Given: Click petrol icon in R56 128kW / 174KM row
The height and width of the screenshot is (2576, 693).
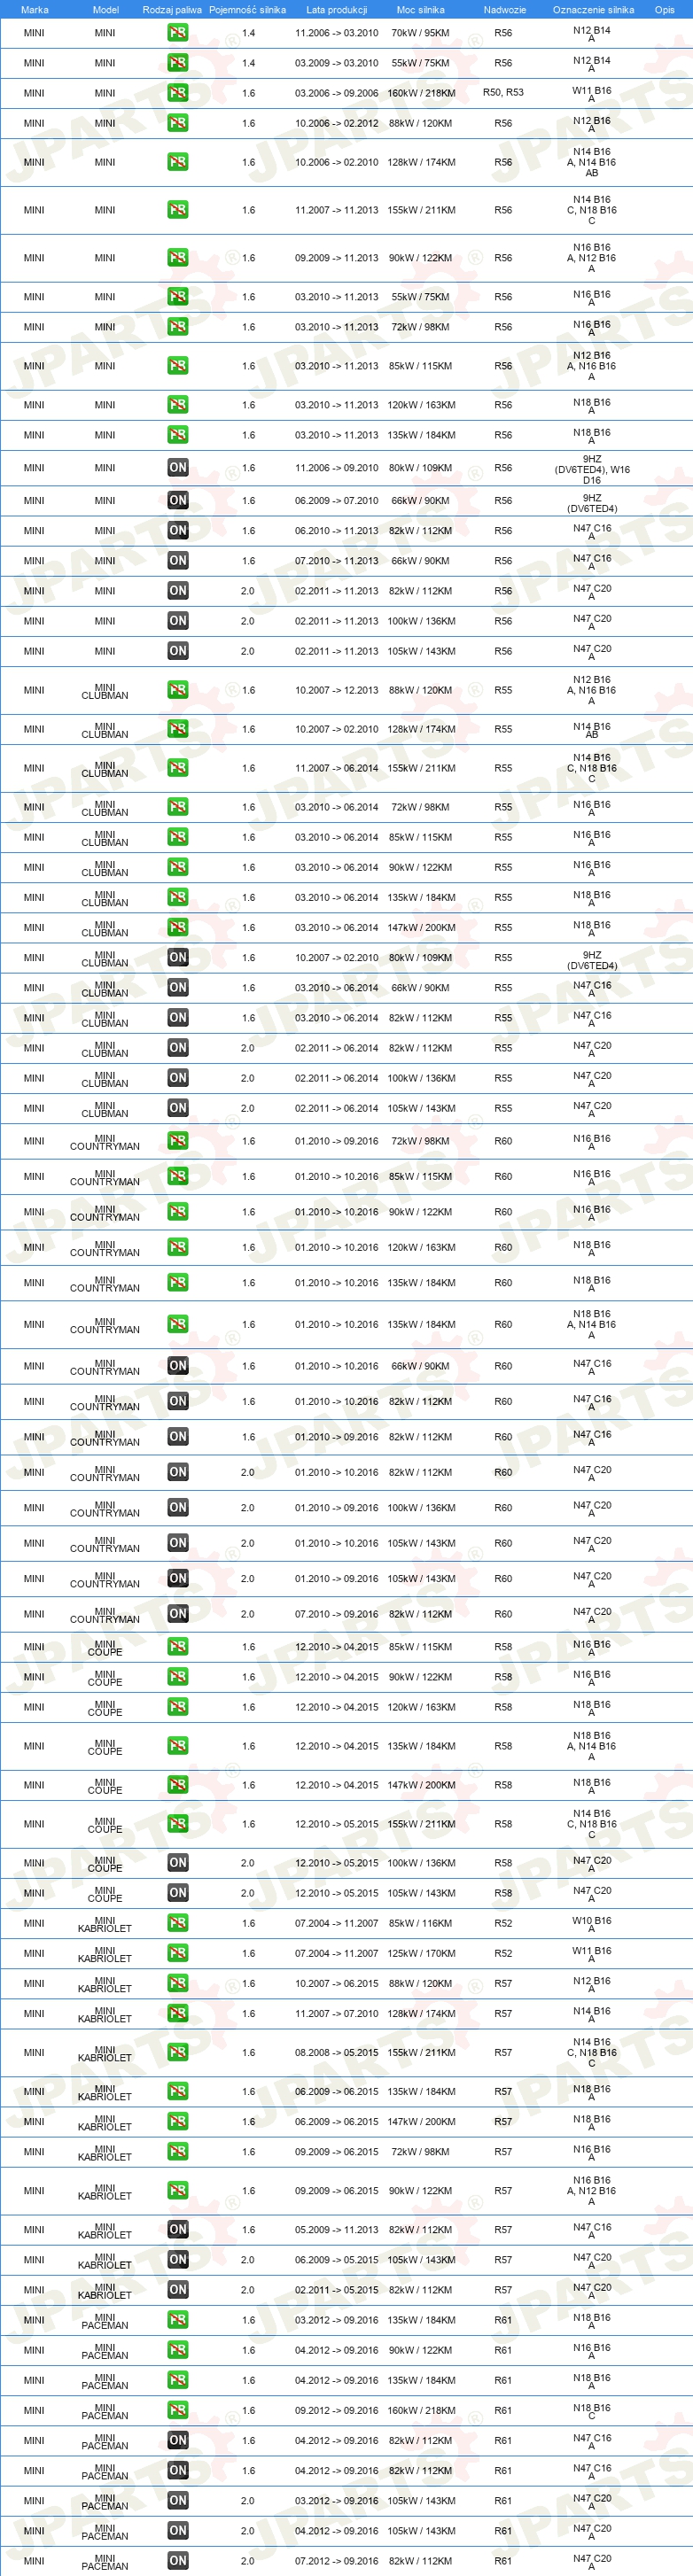Looking at the screenshot, I should pyautogui.click(x=178, y=162).
